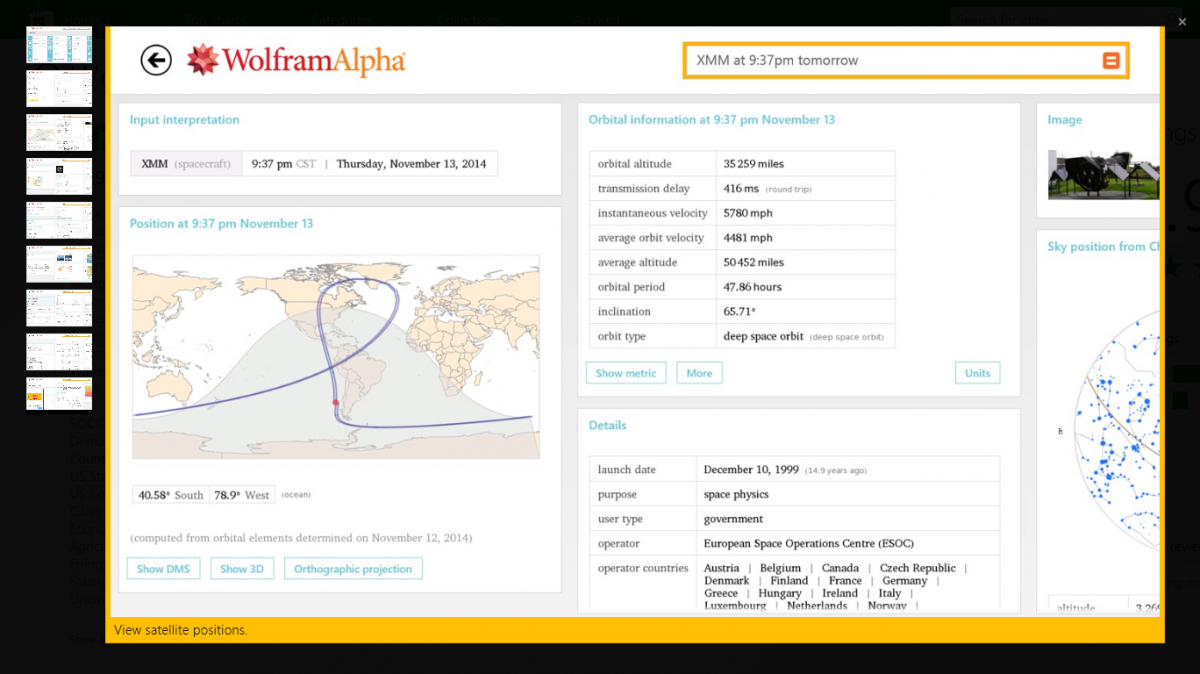Viewport: 1200px width, 674px height.
Task: Click the computed from orbital elements note
Action: (301, 538)
